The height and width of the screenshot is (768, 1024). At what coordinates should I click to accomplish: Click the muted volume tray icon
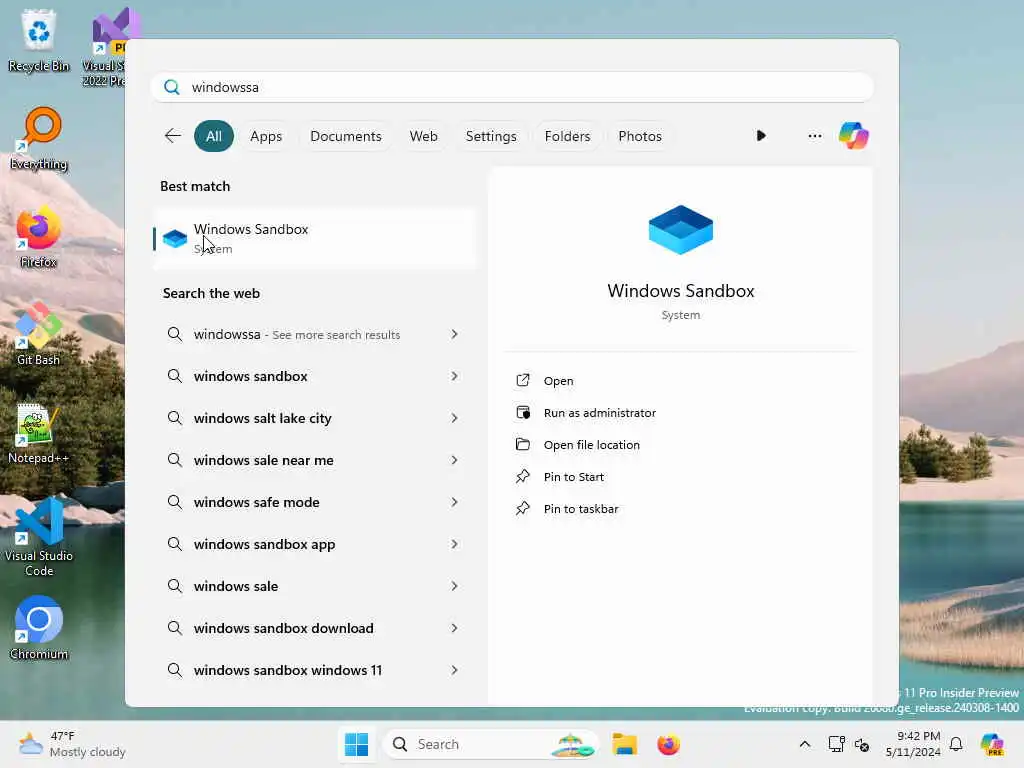[x=862, y=744]
